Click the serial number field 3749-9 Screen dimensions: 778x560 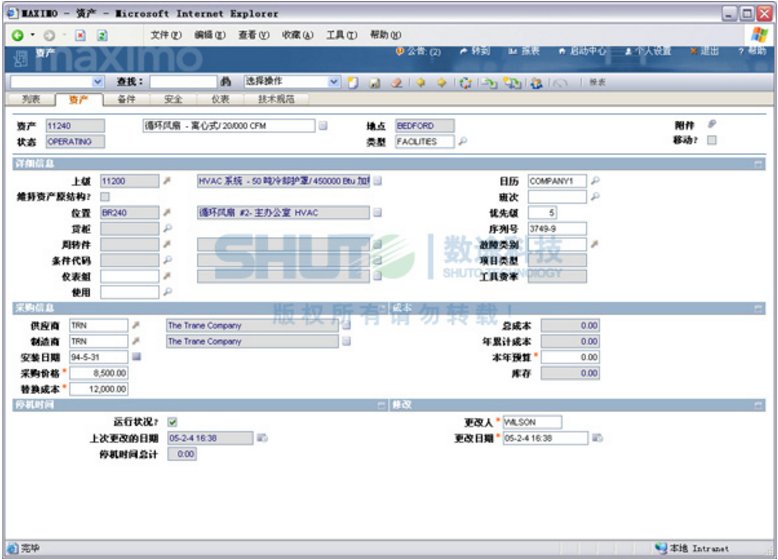coord(557,229)
